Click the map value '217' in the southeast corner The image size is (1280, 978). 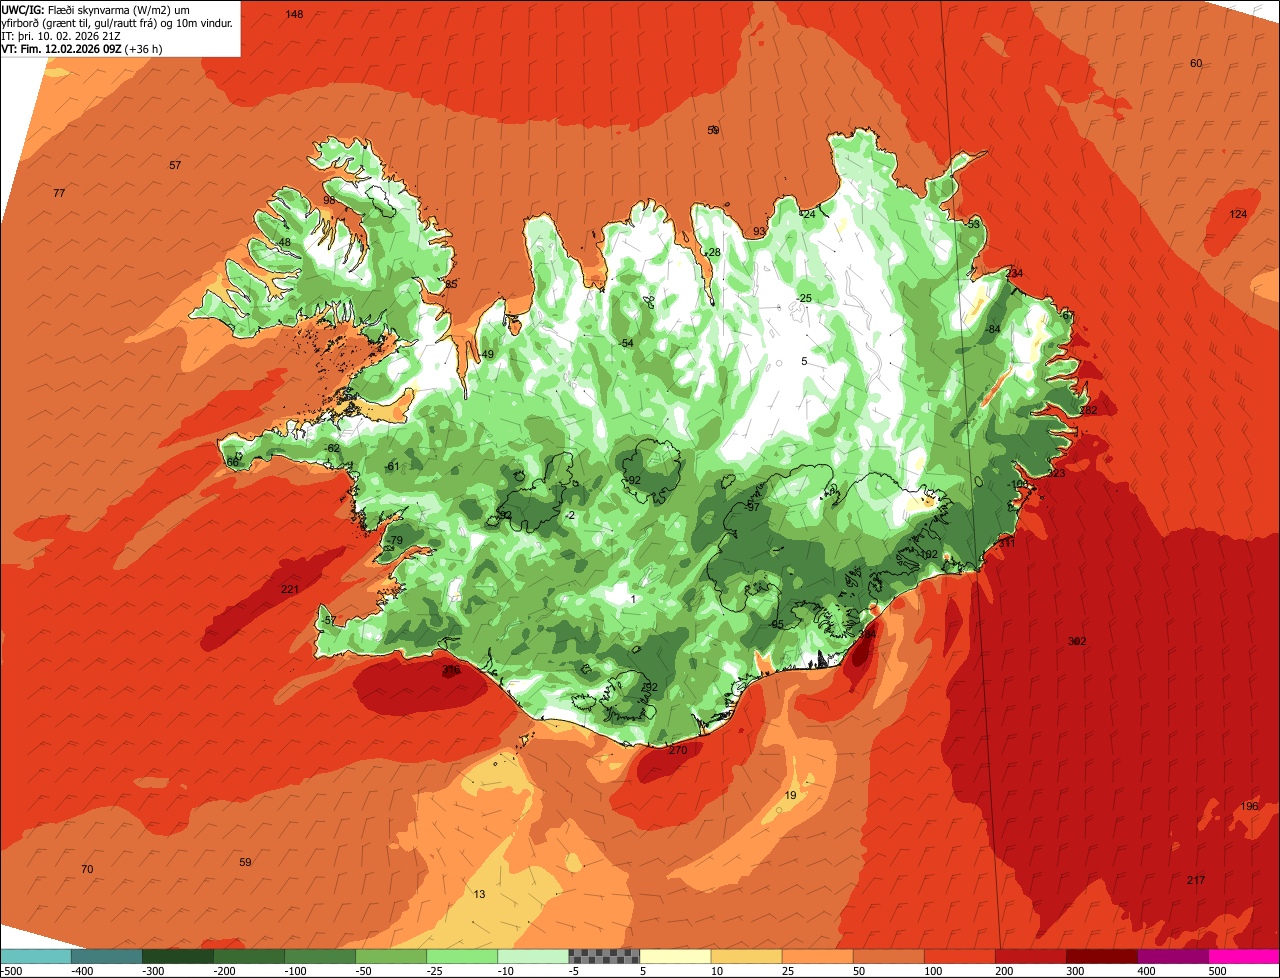click(1196, 881)
